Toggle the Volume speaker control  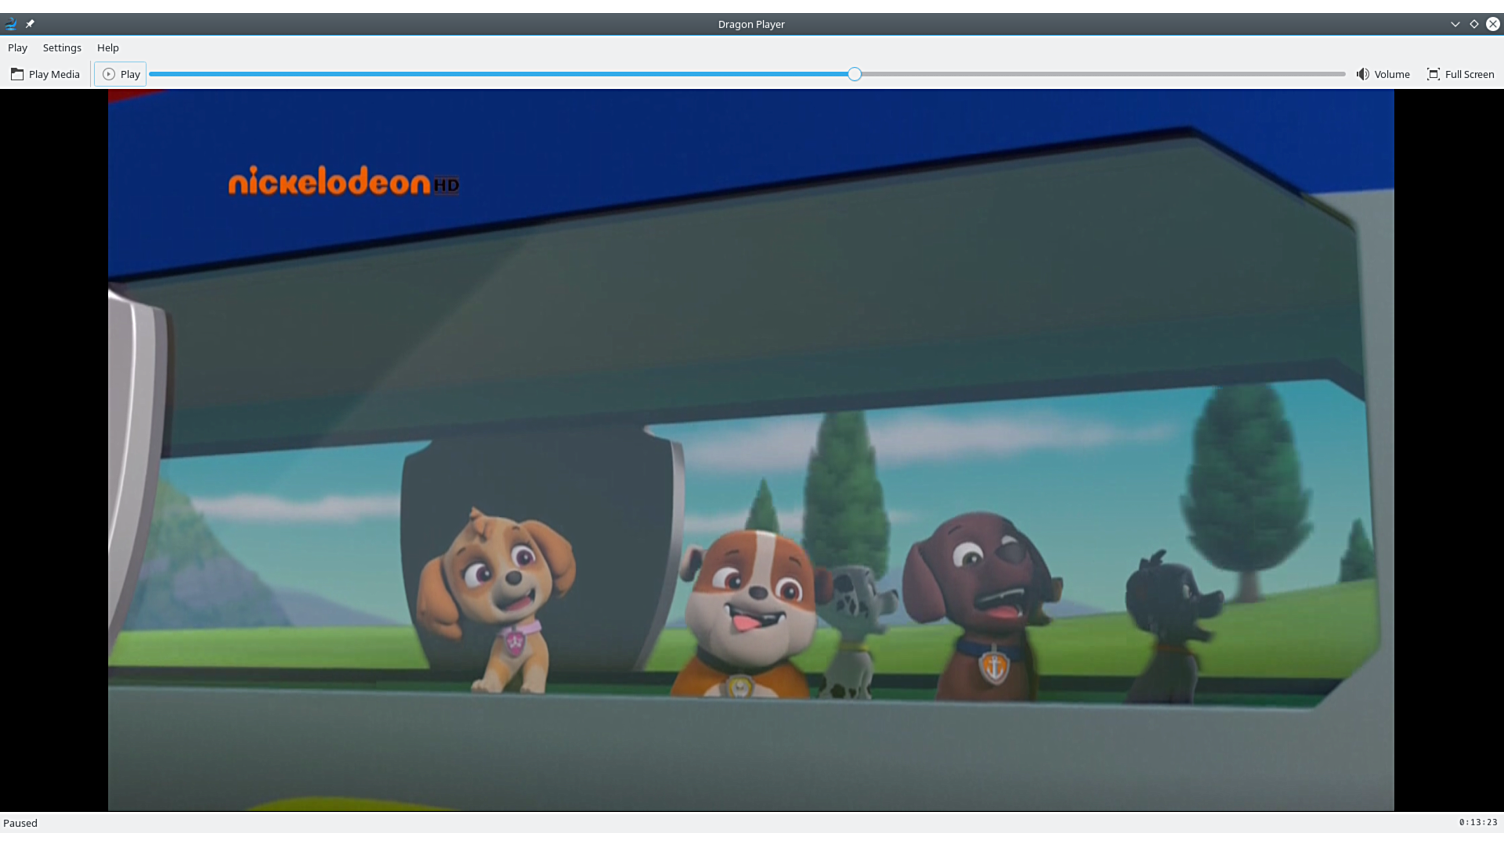1382,74
